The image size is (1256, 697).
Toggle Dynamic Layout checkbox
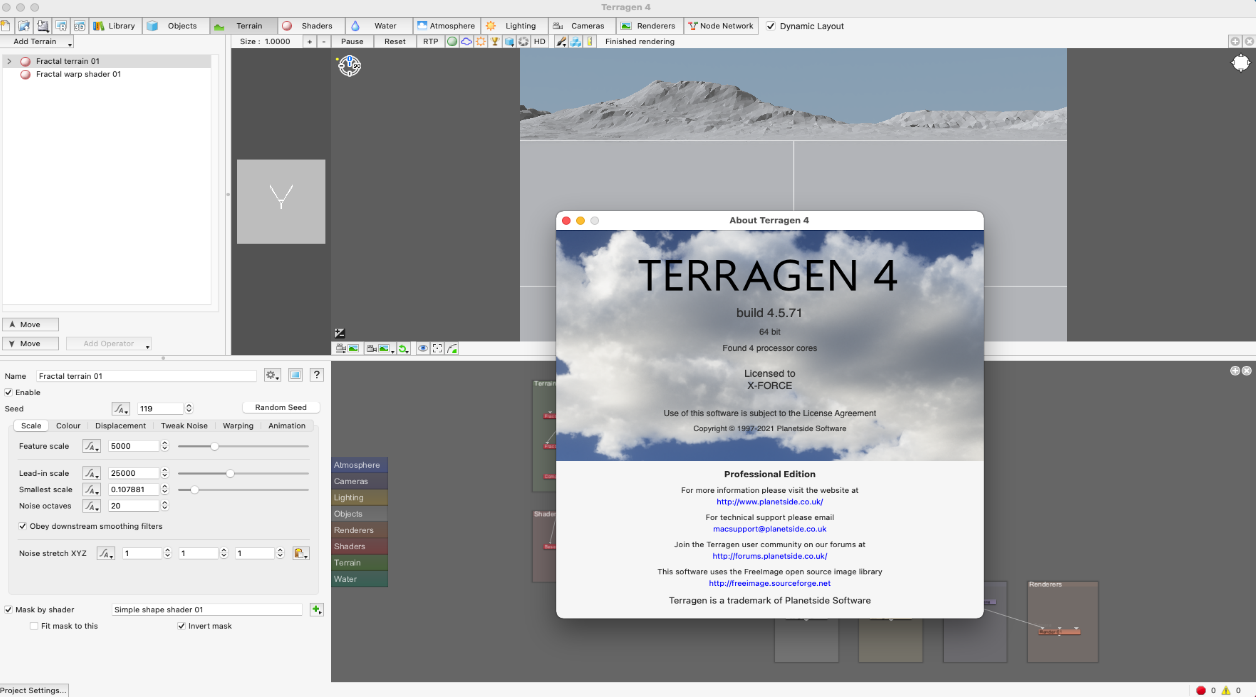pyautogui.click(x=771, y=26)
